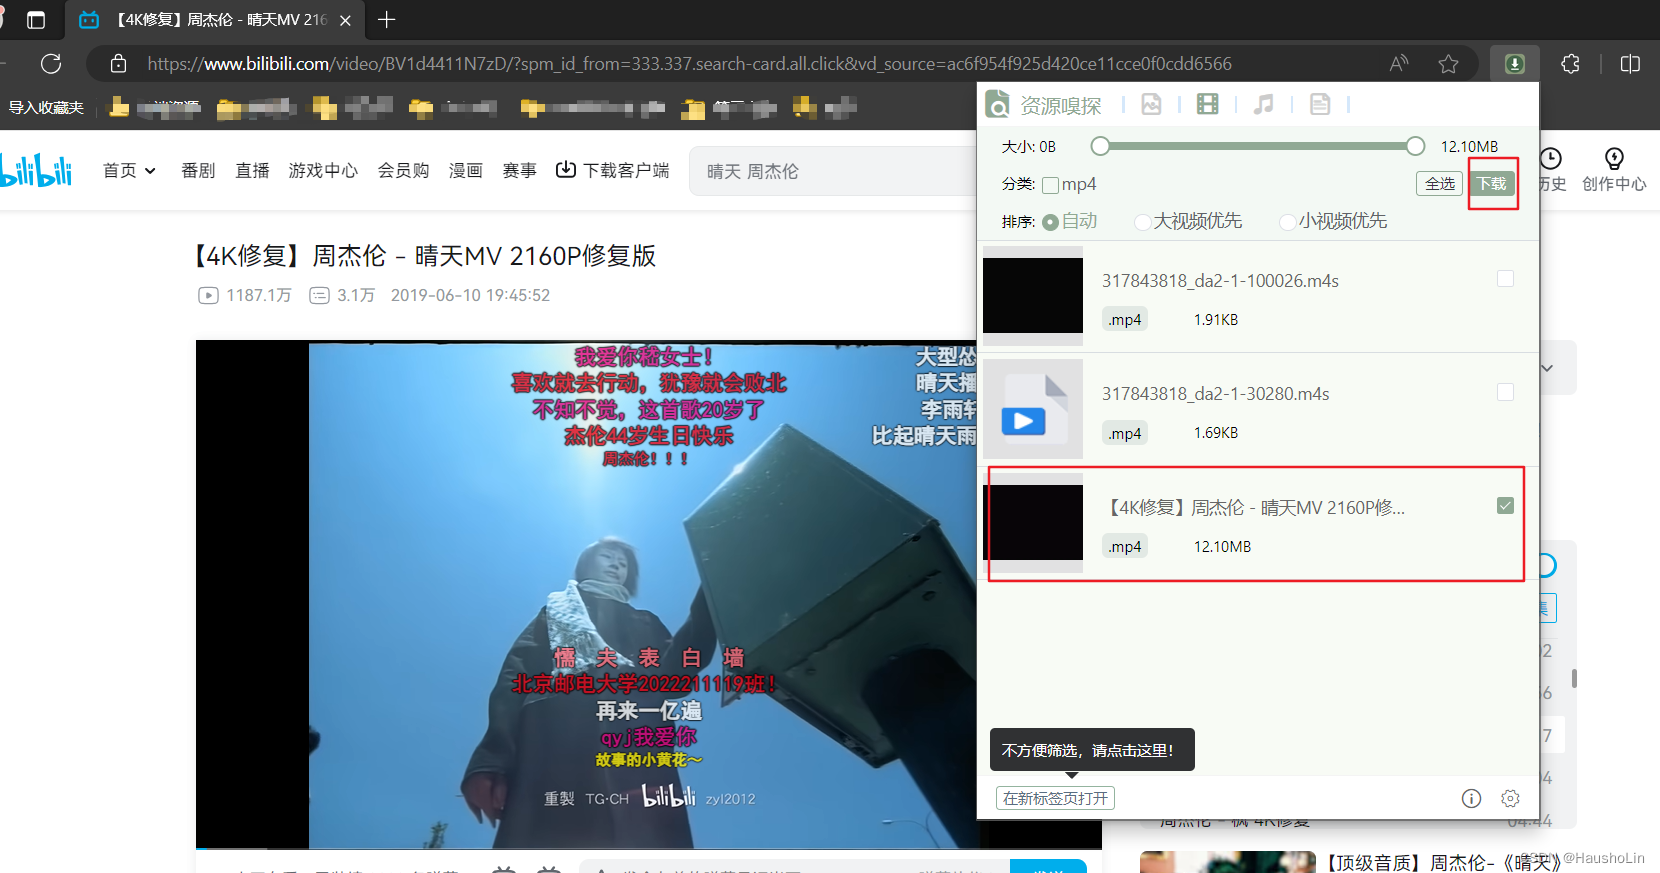Open the 直播 nav item
This screenshot has height=873, width=1660.
pyautogui.click(x=252, y=171)
